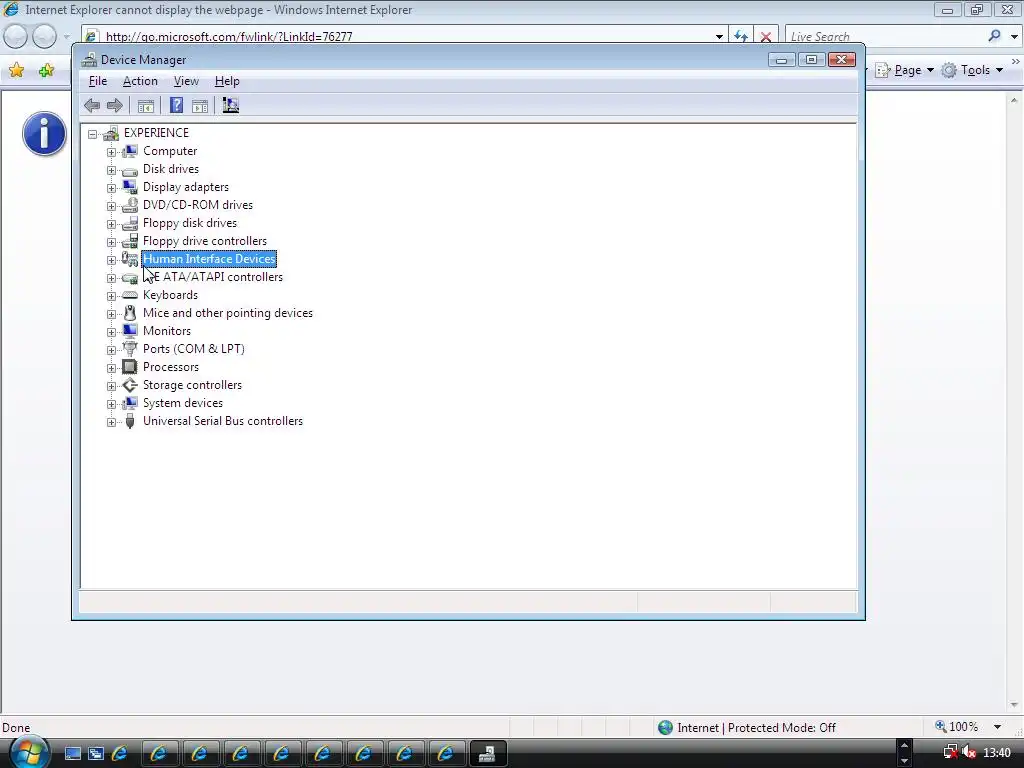
Task: Open the Help menu
Action: pos(227,81)
